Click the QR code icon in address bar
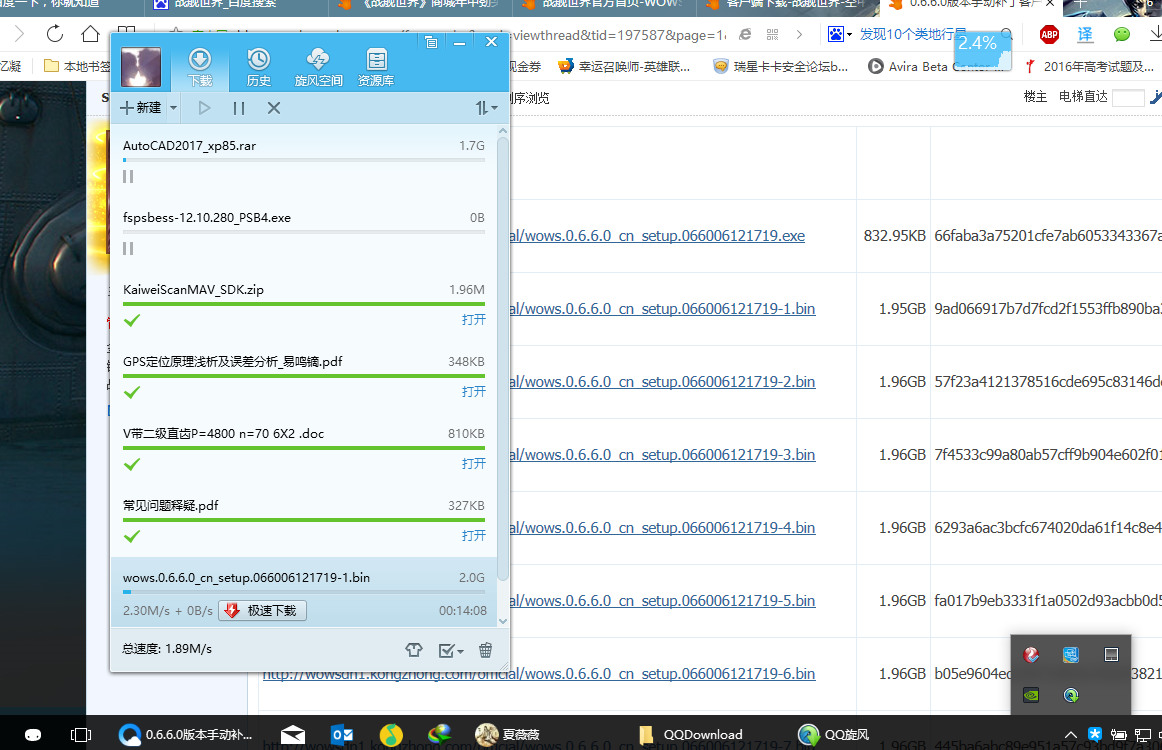This screenshot has width=1162, height=750. pyautogui.click(x=773, y=34)
